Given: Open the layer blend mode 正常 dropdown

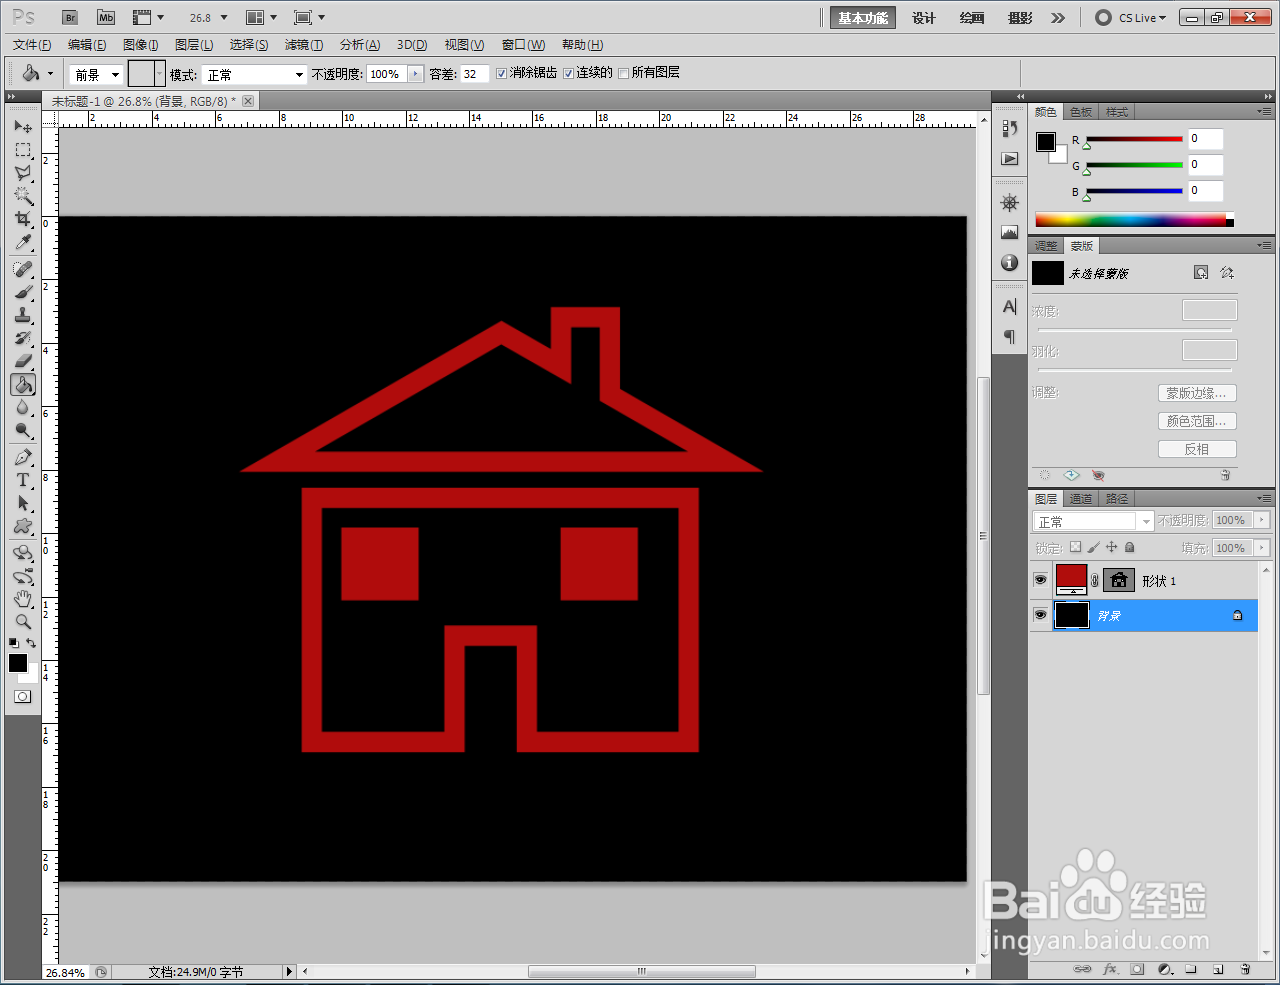Looking at the screenshot, I should [1093, 521].
